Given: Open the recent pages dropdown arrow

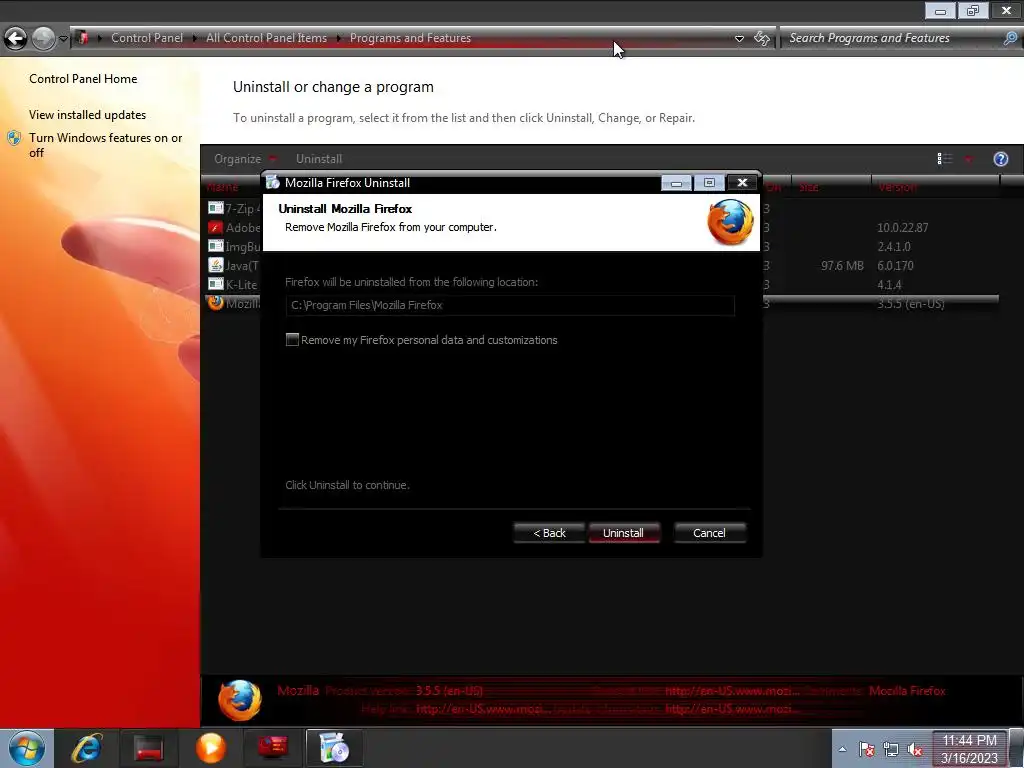Looking at the screenshot, I should click(x=63, y=39).
